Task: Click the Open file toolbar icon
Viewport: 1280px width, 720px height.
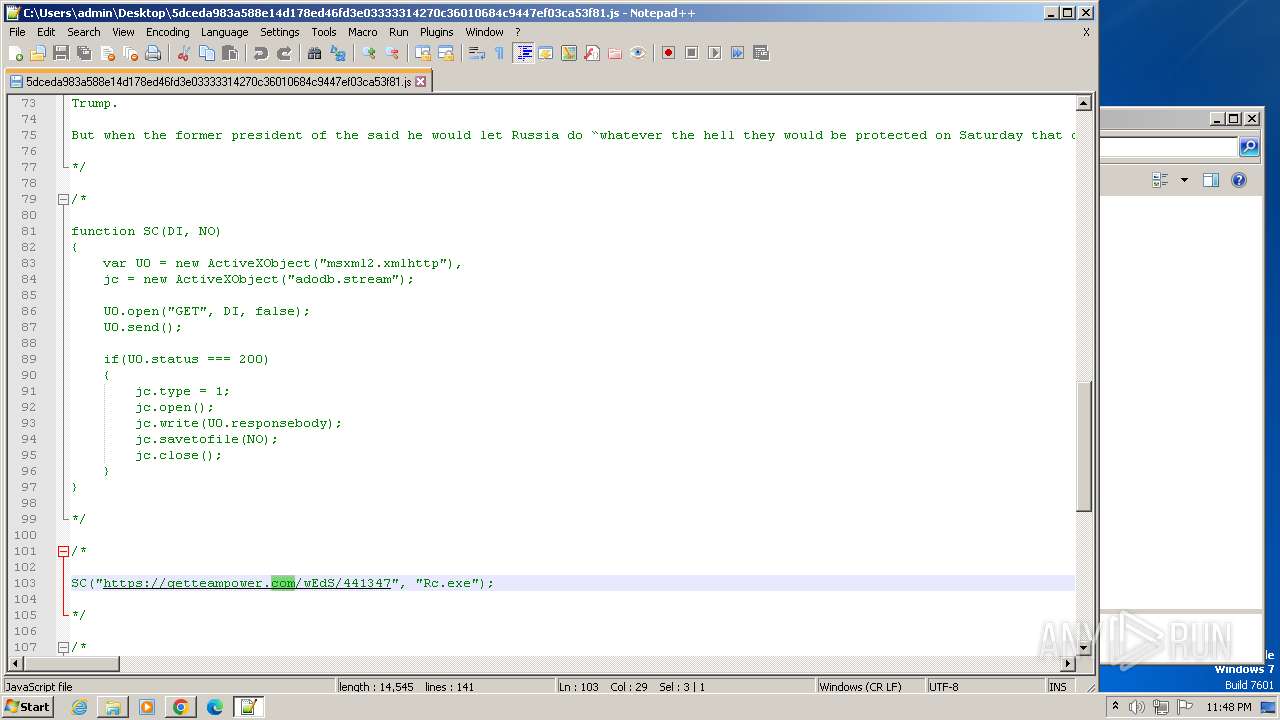Action: (x=38, y=53)
